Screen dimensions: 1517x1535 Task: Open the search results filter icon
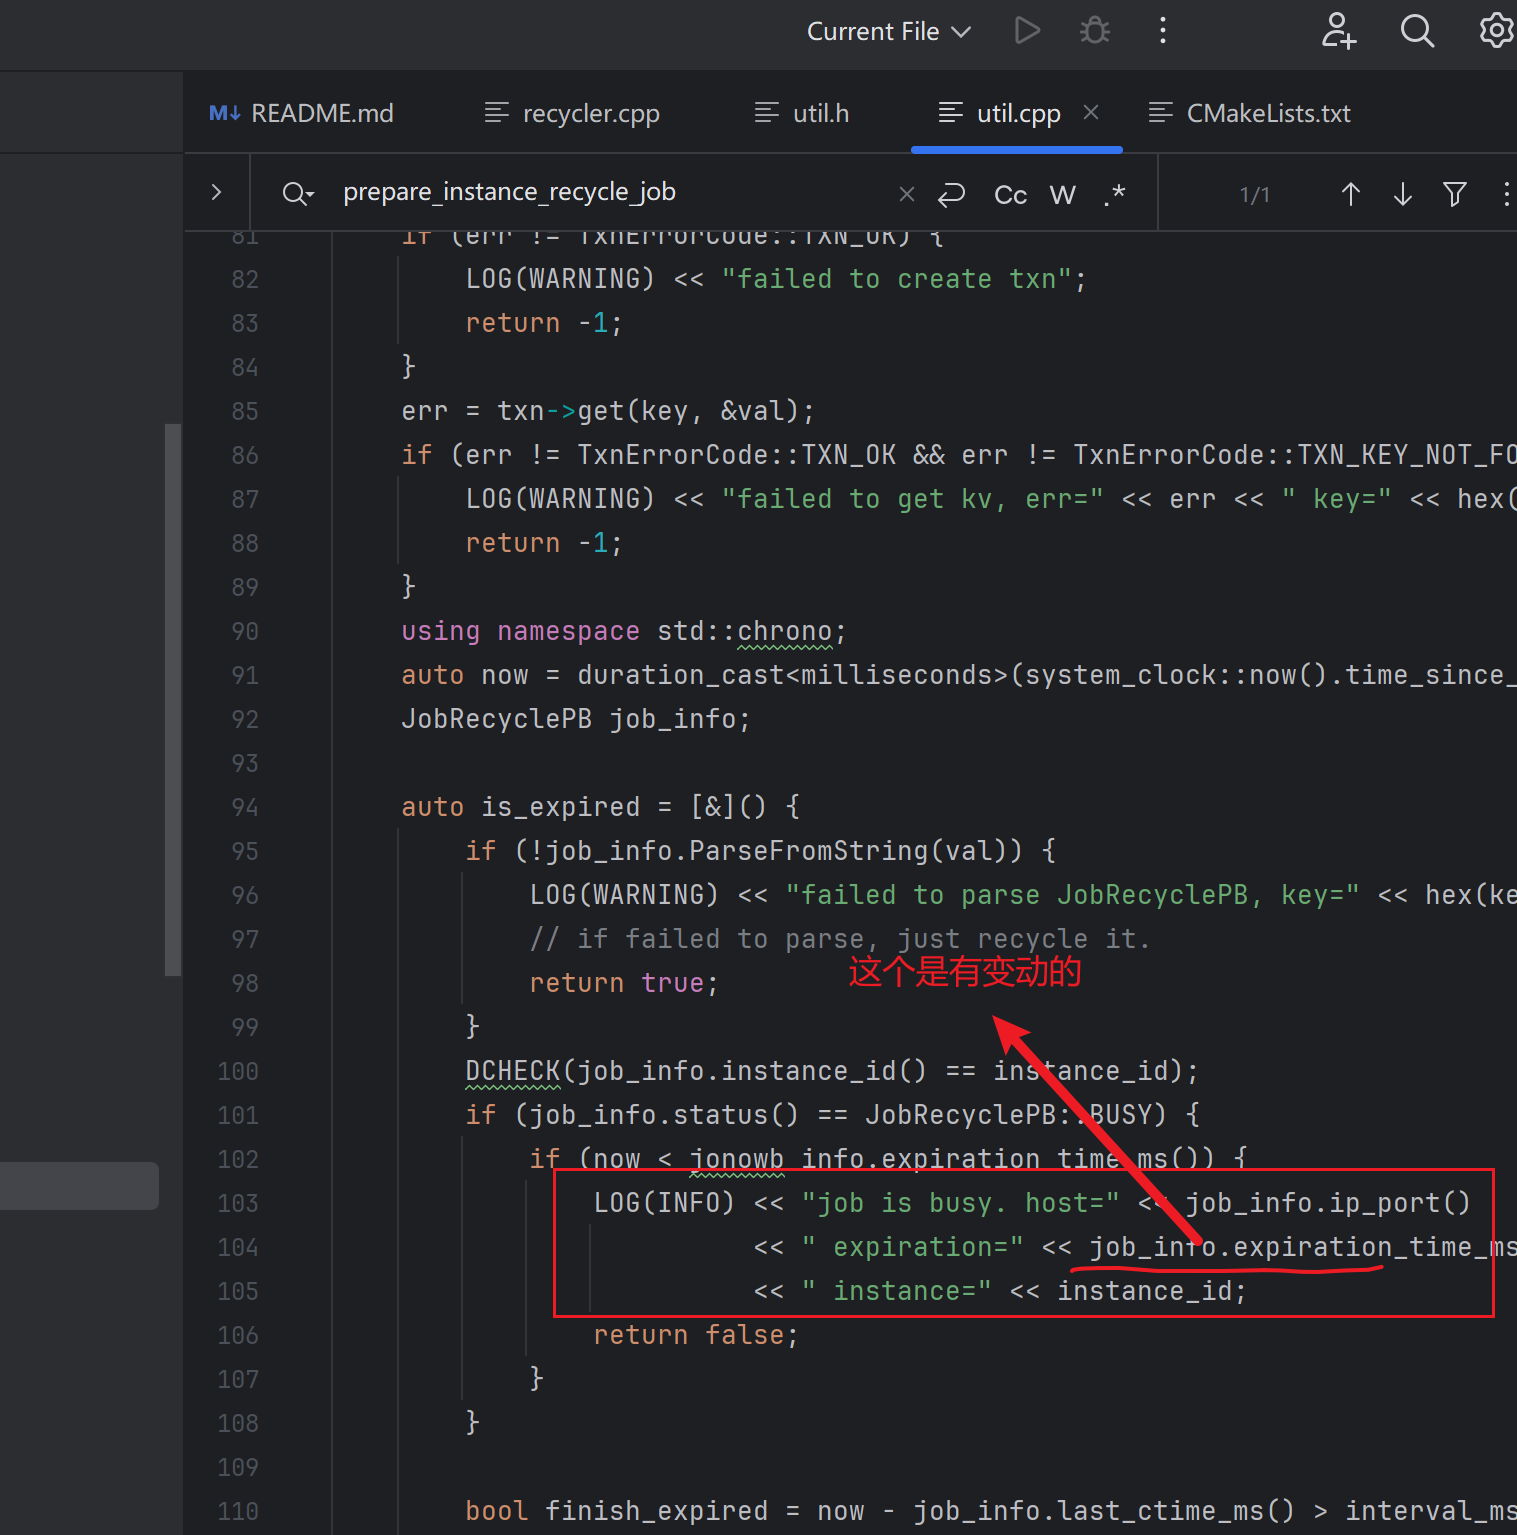coord(1455,194)
